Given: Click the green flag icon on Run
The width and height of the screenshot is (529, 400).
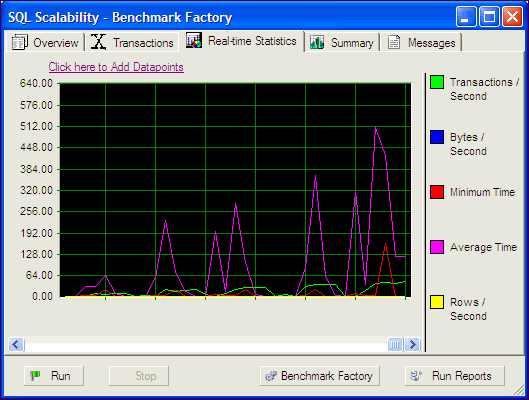Looking at the screenshot, I should click(35, 375).
